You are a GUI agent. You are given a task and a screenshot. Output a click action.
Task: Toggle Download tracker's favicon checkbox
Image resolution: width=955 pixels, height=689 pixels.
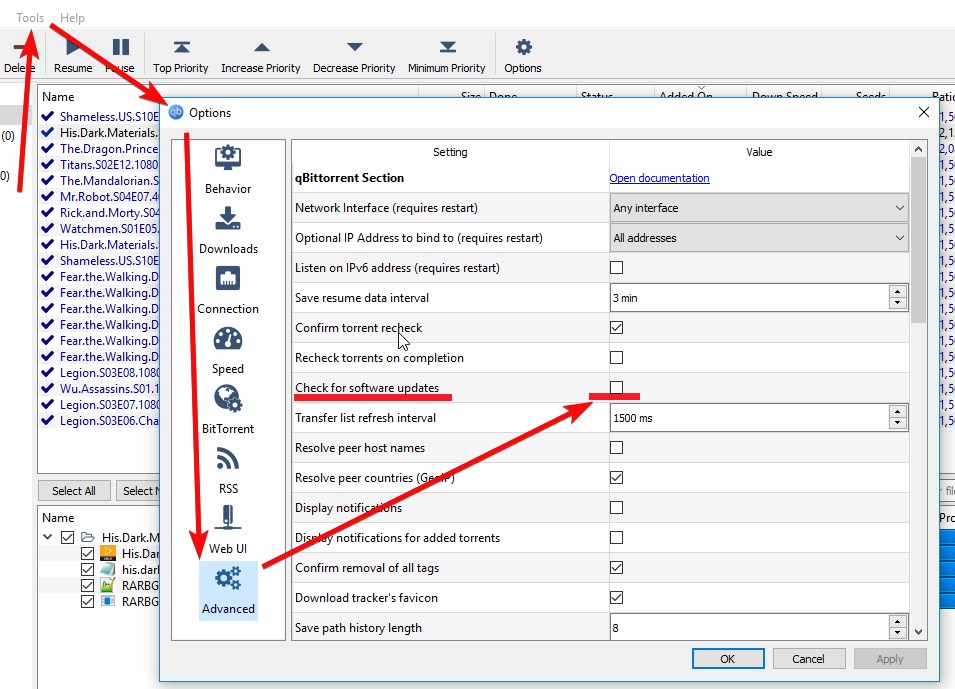[x=616, y=598]
